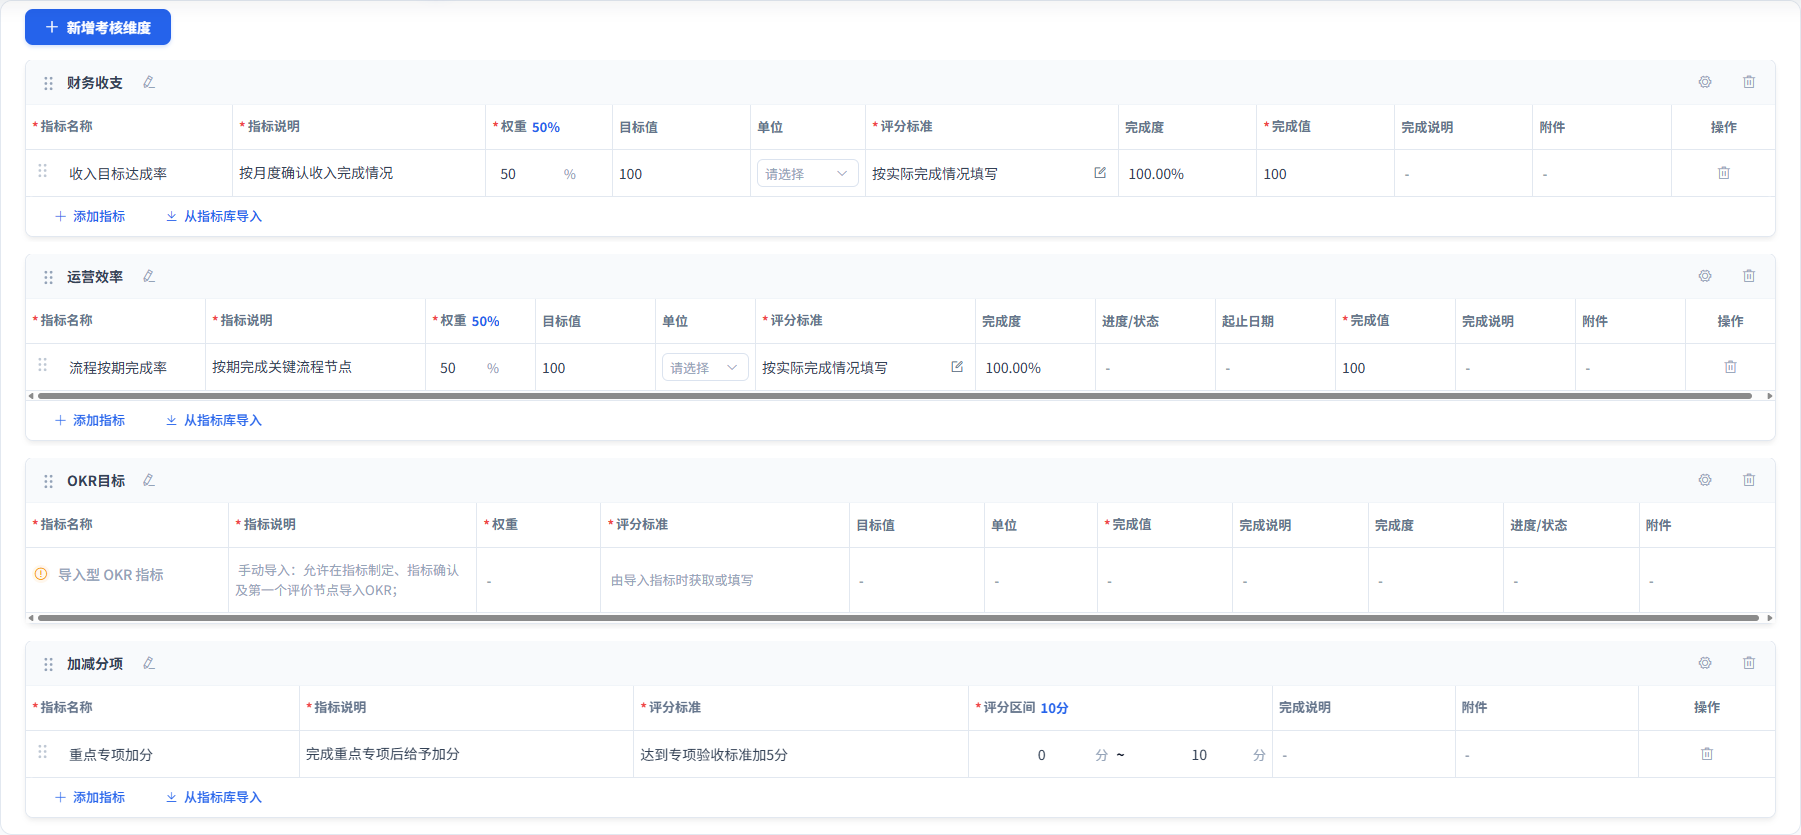Click 100.00% completion in 财务收支 row
1801x835 pixels.
[1156, 174]
